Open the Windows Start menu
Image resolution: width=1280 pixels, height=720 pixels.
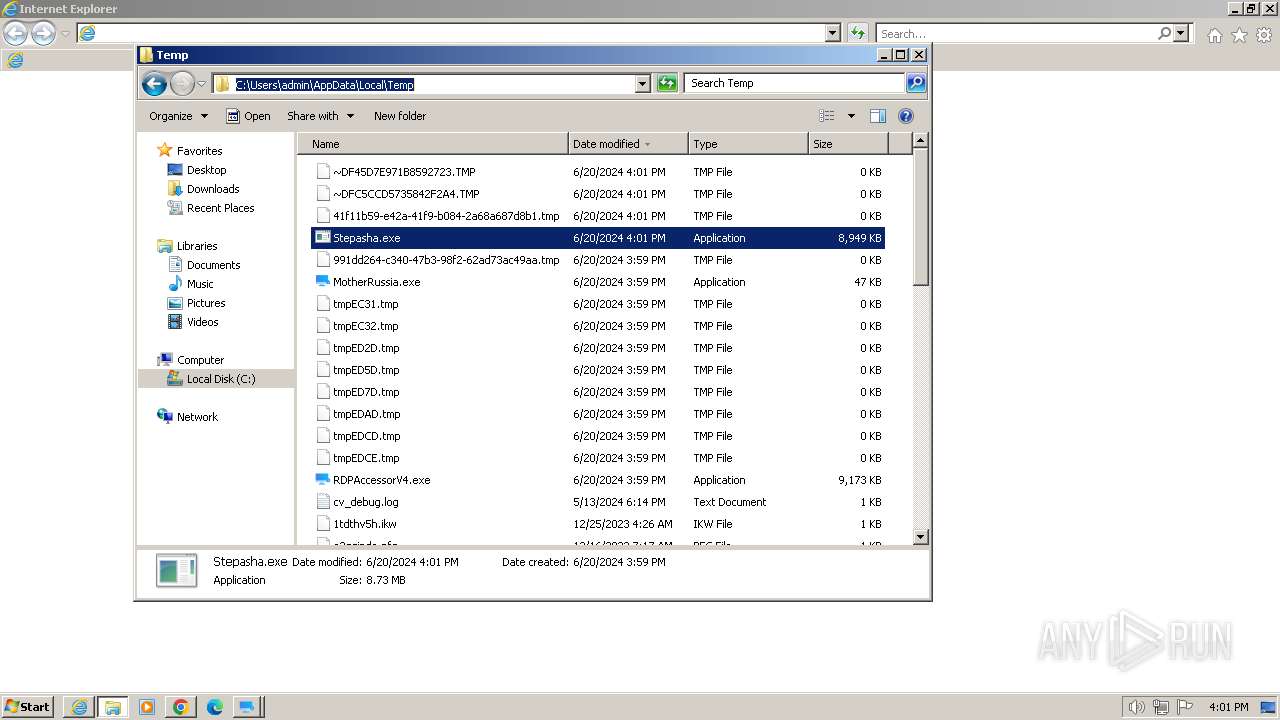(x=27, y=706)
